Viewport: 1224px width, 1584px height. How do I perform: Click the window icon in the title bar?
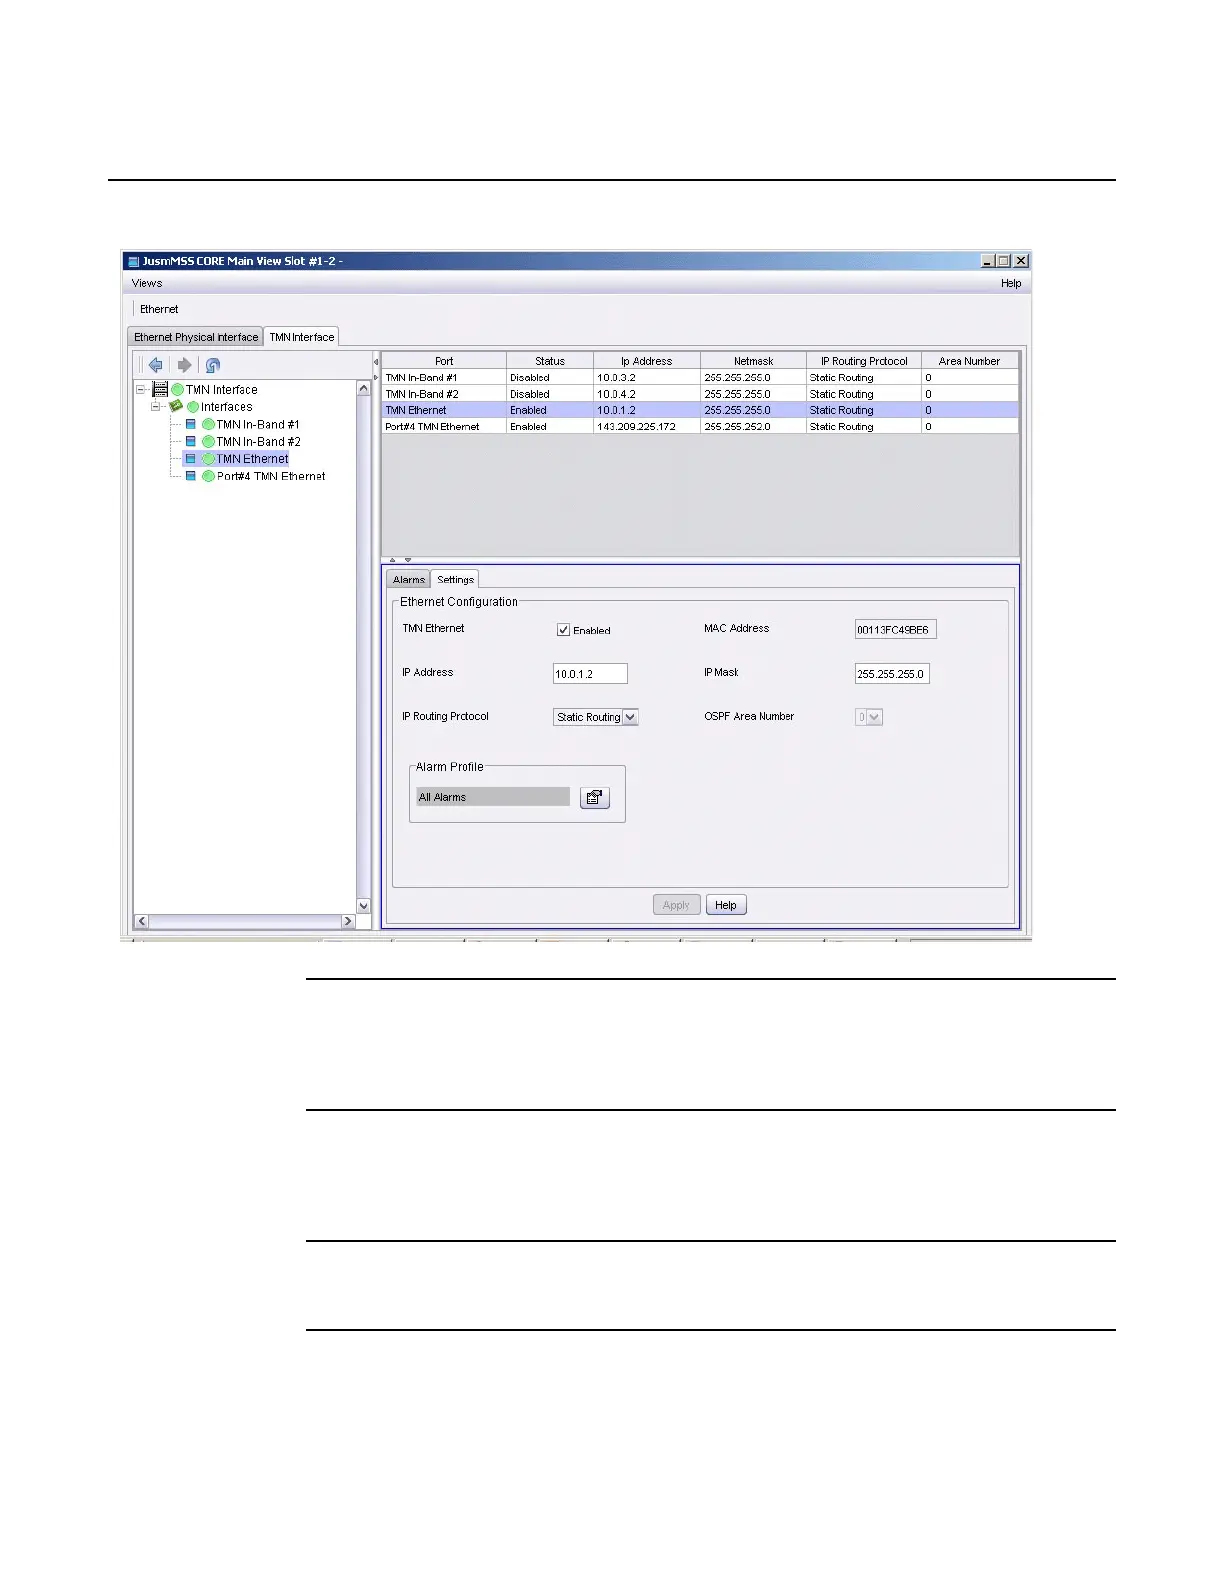133,261
